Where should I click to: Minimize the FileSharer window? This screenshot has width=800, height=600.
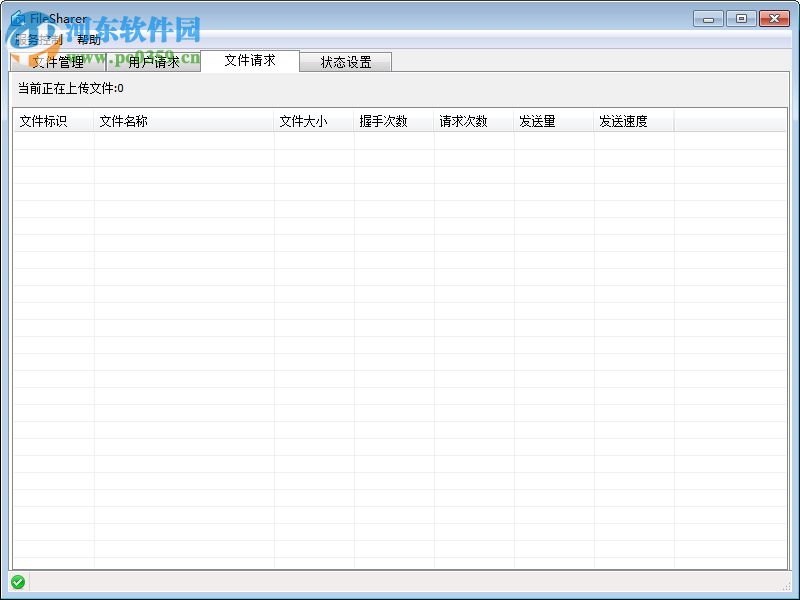coord(707,18)
